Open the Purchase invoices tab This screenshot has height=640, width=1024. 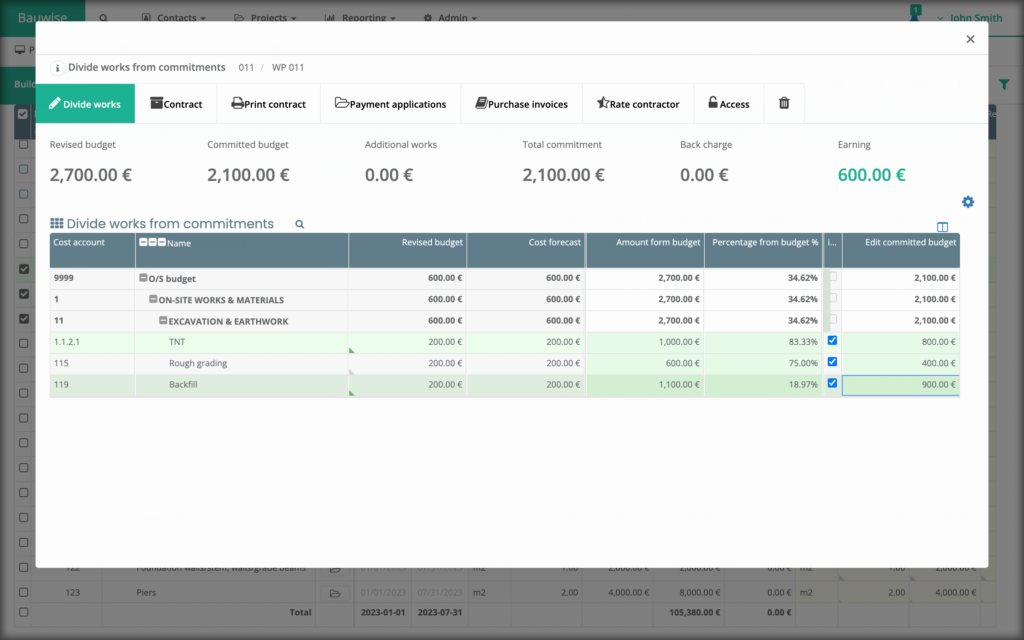pyautogui.click(x=521, y=103)
